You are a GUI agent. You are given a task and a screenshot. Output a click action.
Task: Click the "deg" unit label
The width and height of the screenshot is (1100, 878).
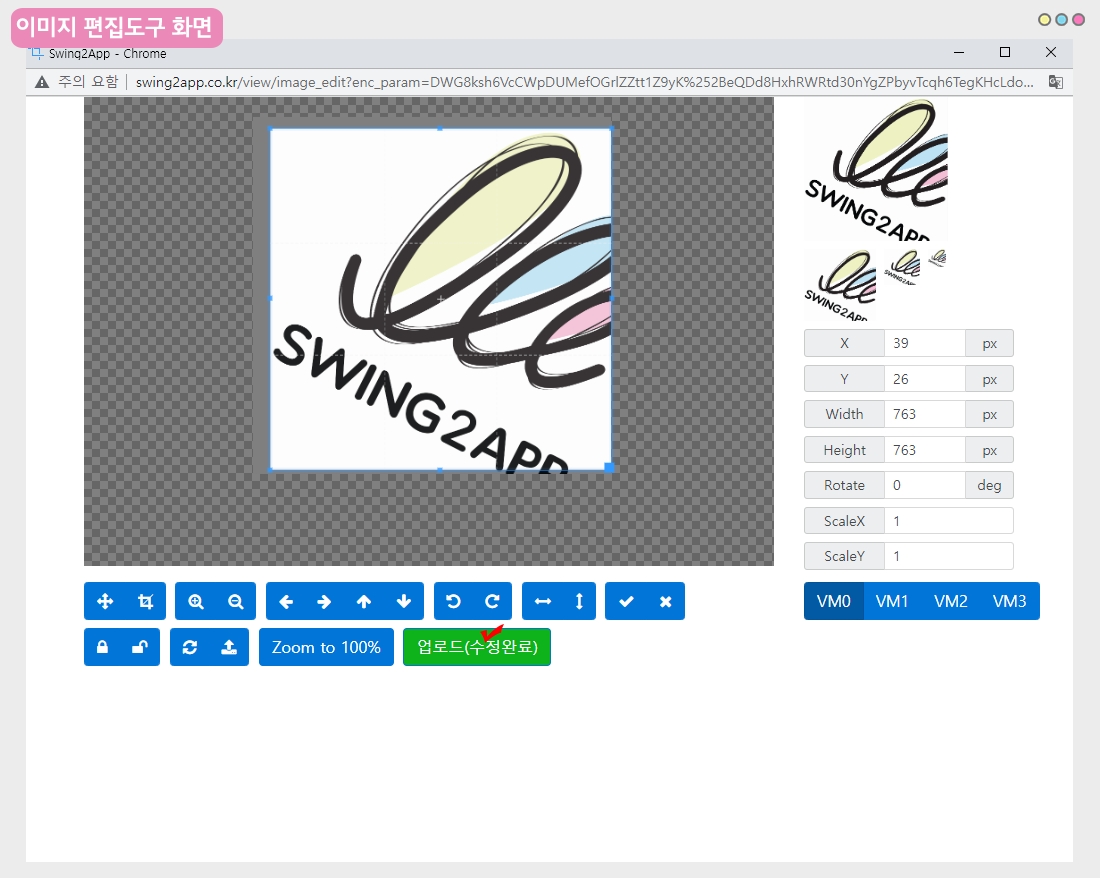989,485
